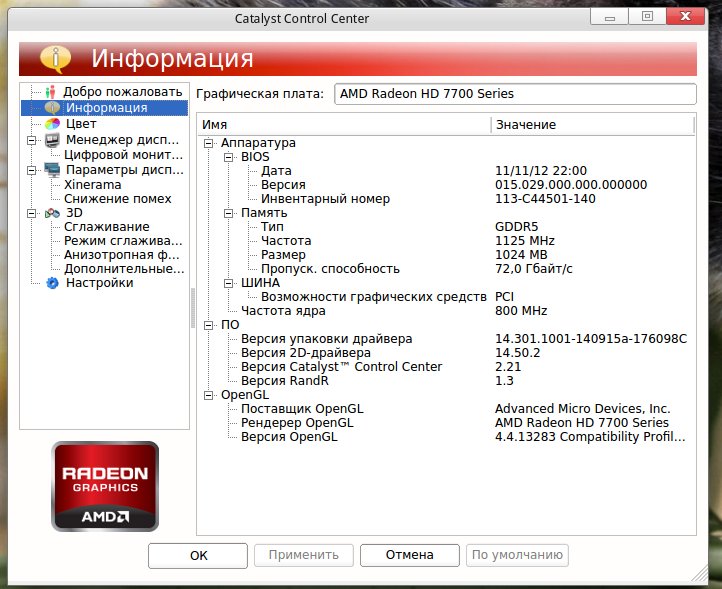Open the Сглаживание page
This screenshot has height=589, width=722.
point(106,227)
